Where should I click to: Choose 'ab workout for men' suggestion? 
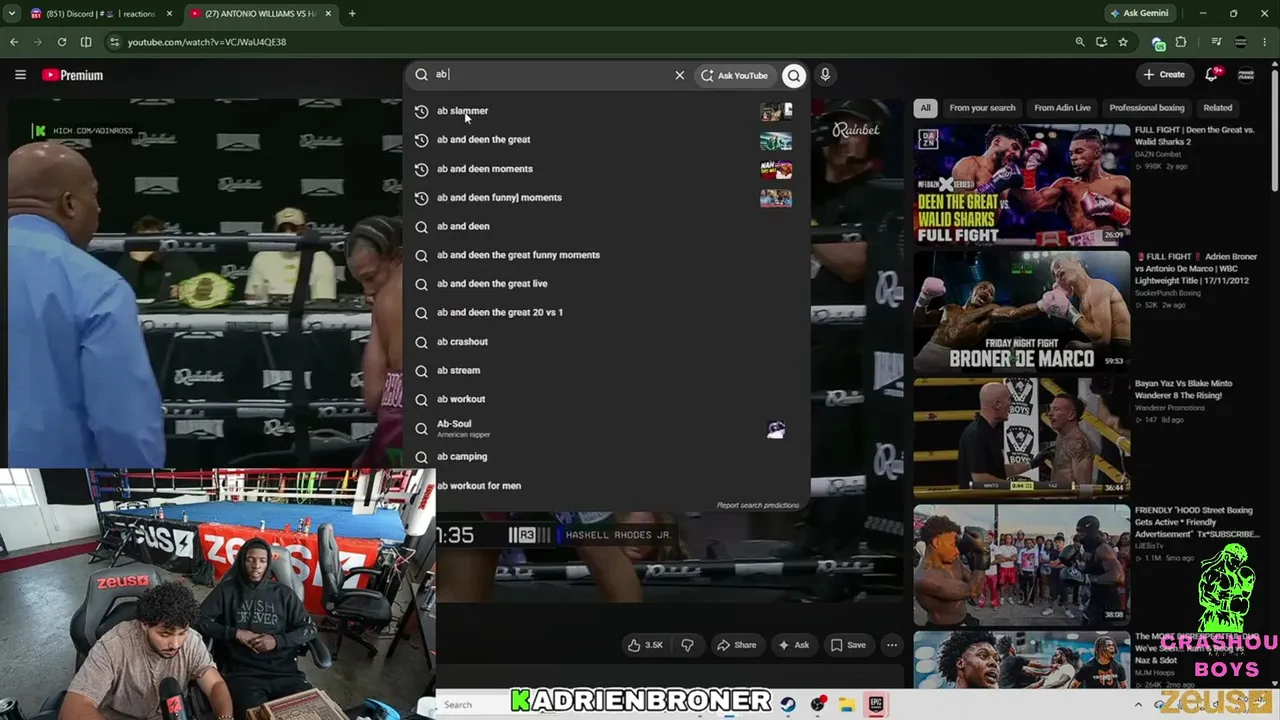point(607,486)
